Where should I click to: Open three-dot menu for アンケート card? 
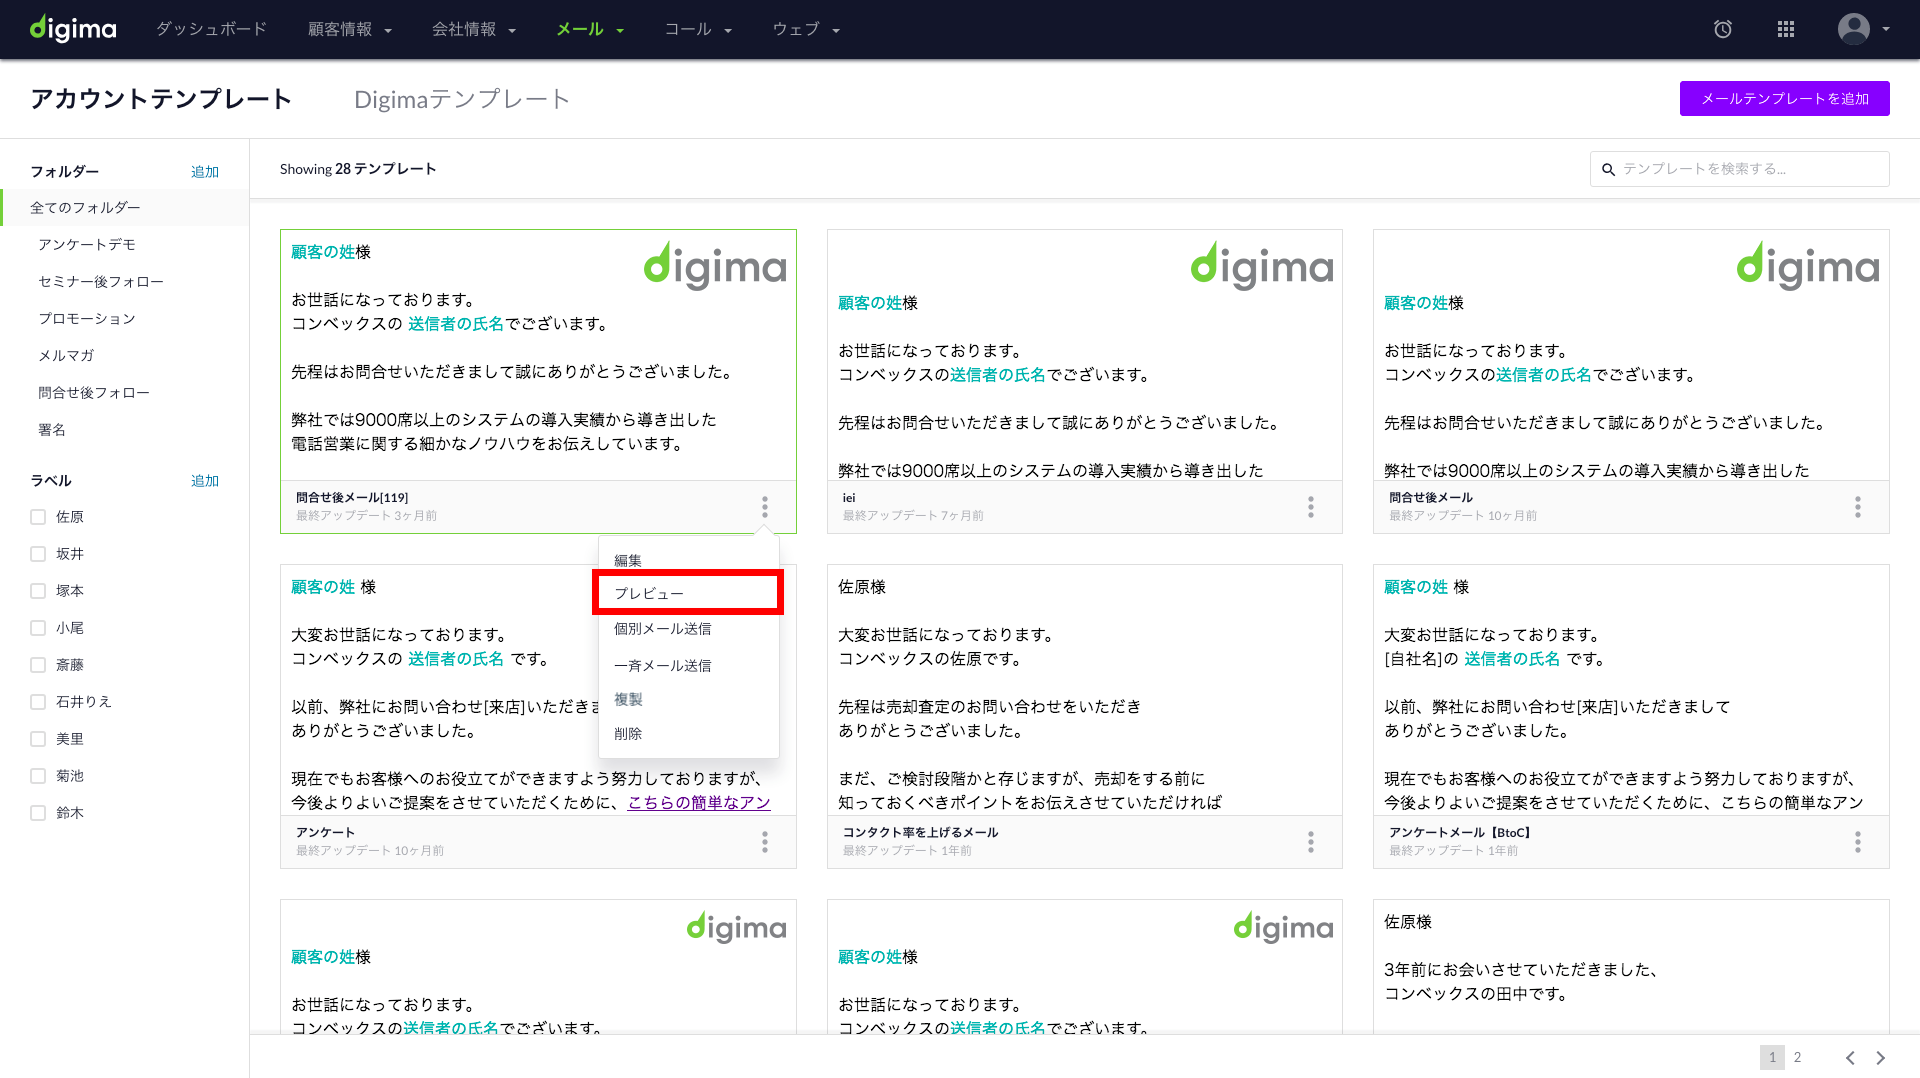[765, 842]
